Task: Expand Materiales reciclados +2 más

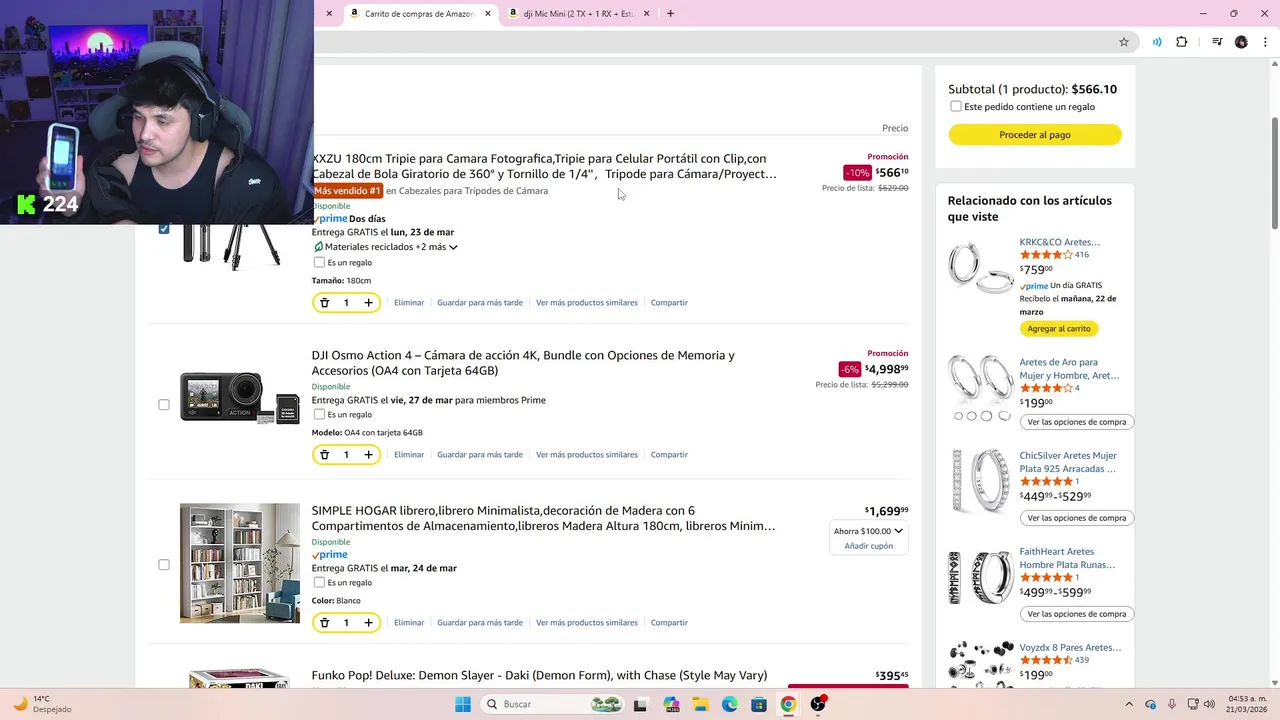Action: (x=386, y=247)
